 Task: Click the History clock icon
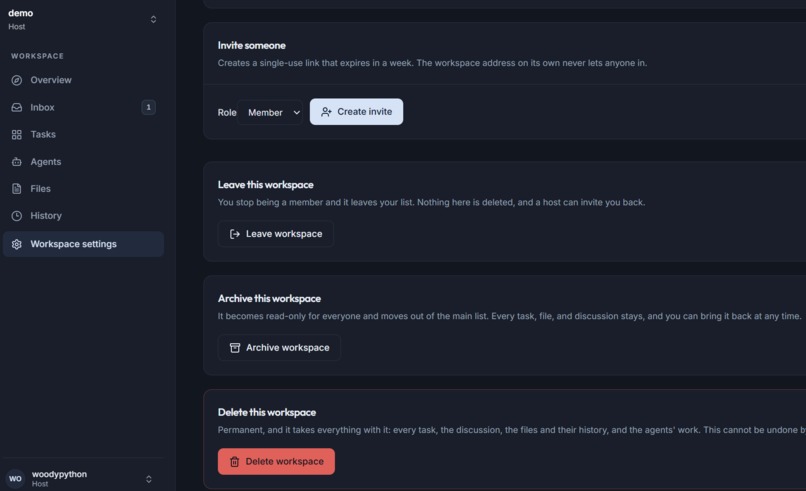[x=16, y=216]
